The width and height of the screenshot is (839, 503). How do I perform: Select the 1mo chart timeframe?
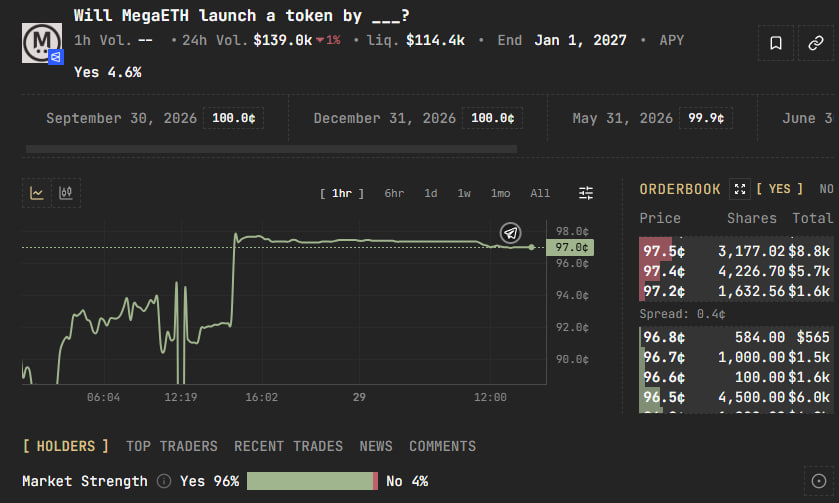pyautogui.click(x=500, y=193)
